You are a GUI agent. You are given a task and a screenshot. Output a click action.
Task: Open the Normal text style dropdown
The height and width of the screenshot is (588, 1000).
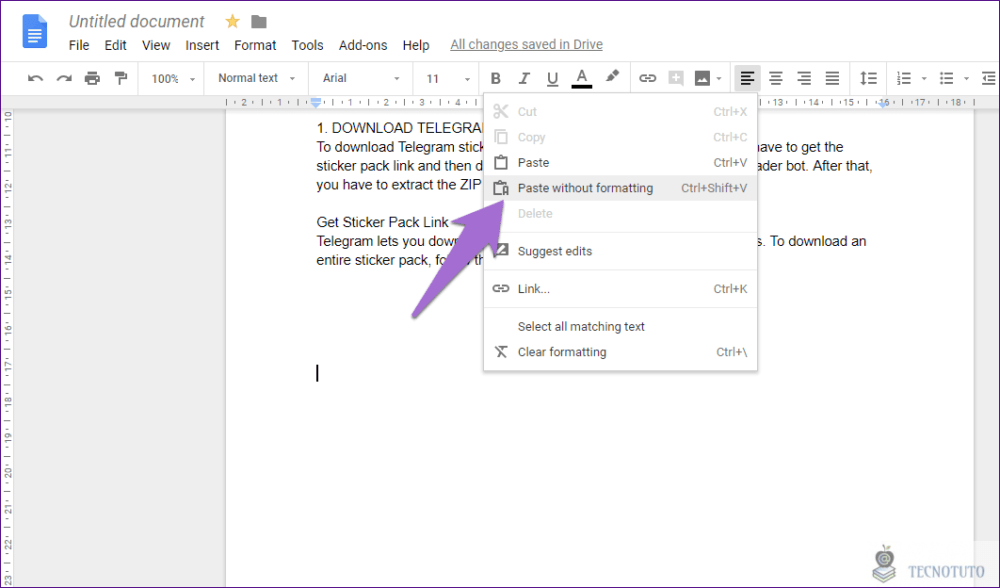[256, 78]
